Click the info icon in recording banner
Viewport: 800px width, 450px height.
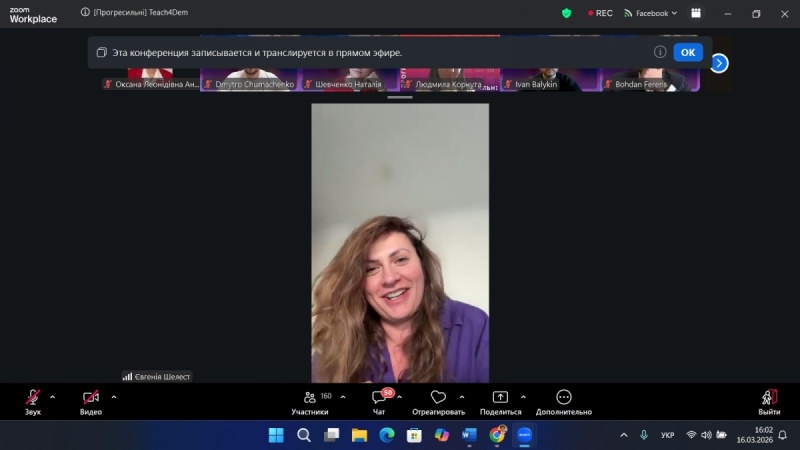pyautogui.click(x=660, y=52)
